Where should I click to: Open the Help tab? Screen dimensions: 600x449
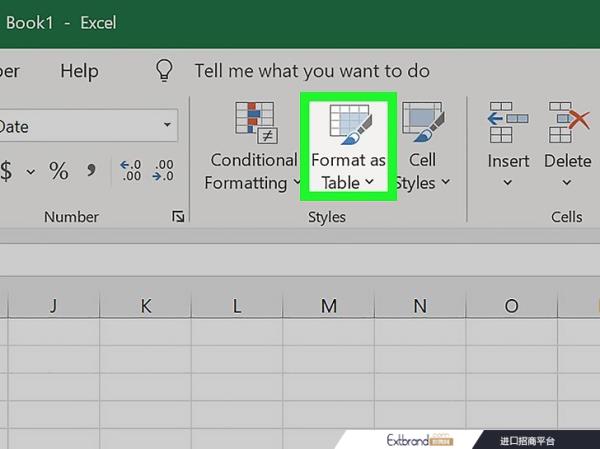[x=79, y=71]
